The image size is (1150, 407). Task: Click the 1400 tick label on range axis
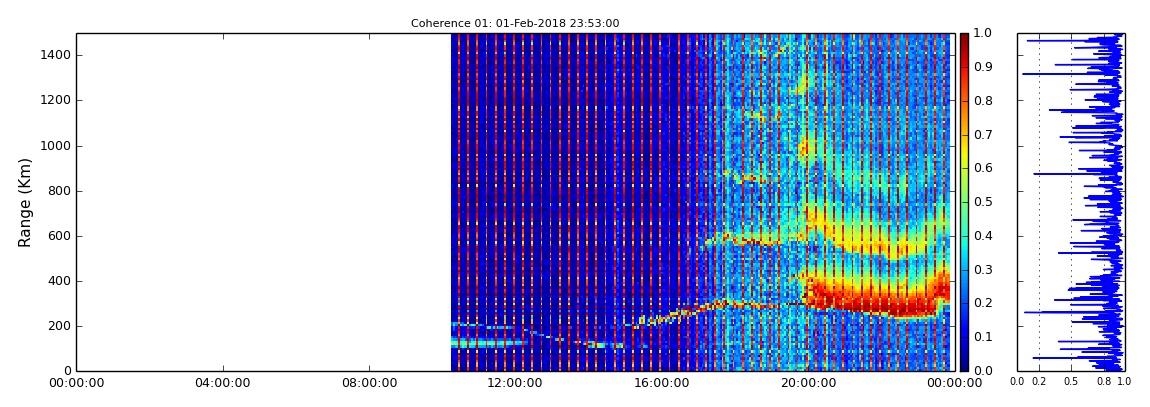tap(56, 56)
